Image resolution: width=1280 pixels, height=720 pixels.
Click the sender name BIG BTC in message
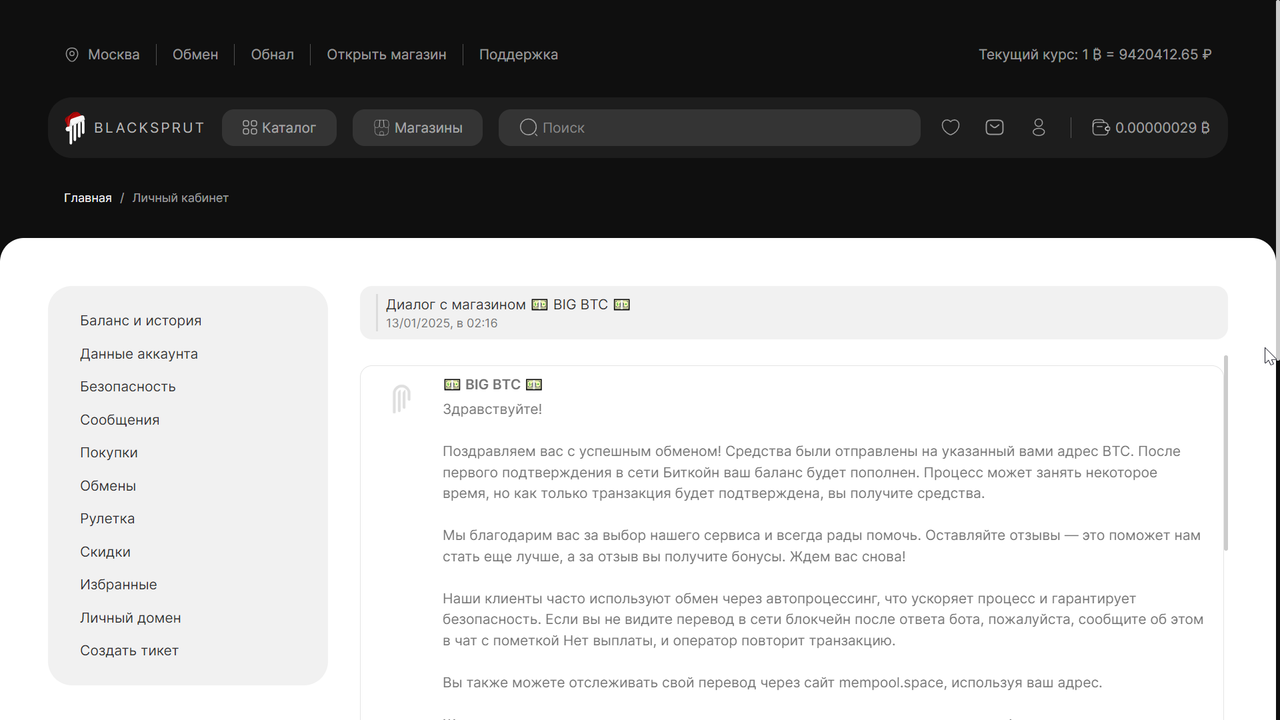point(493,385)
